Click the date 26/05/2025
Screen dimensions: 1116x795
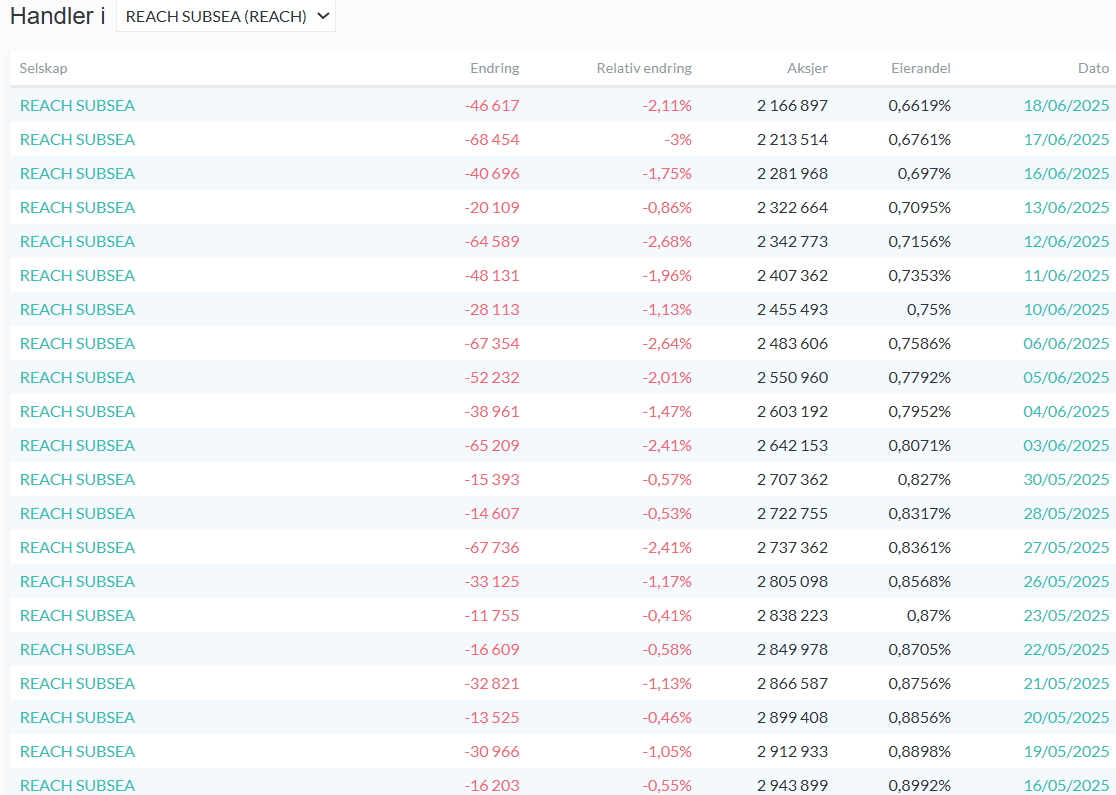(x=1066, y=581)
